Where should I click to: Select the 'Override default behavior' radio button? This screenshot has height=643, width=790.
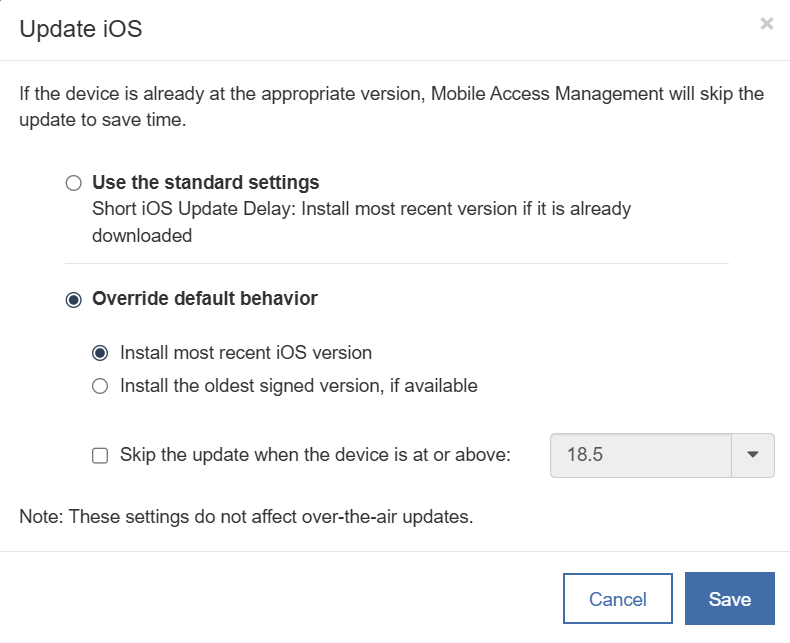[72, 299]
